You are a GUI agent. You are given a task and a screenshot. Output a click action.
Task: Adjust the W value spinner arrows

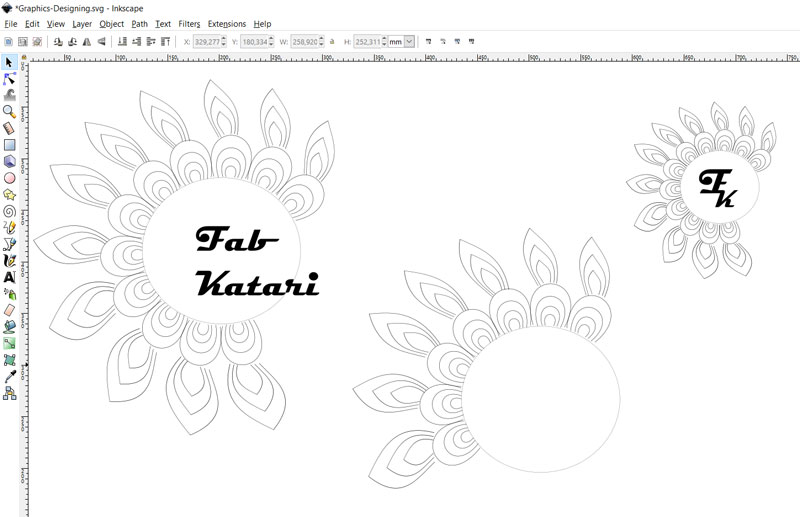pyautogui.click(x=321, y=41)
